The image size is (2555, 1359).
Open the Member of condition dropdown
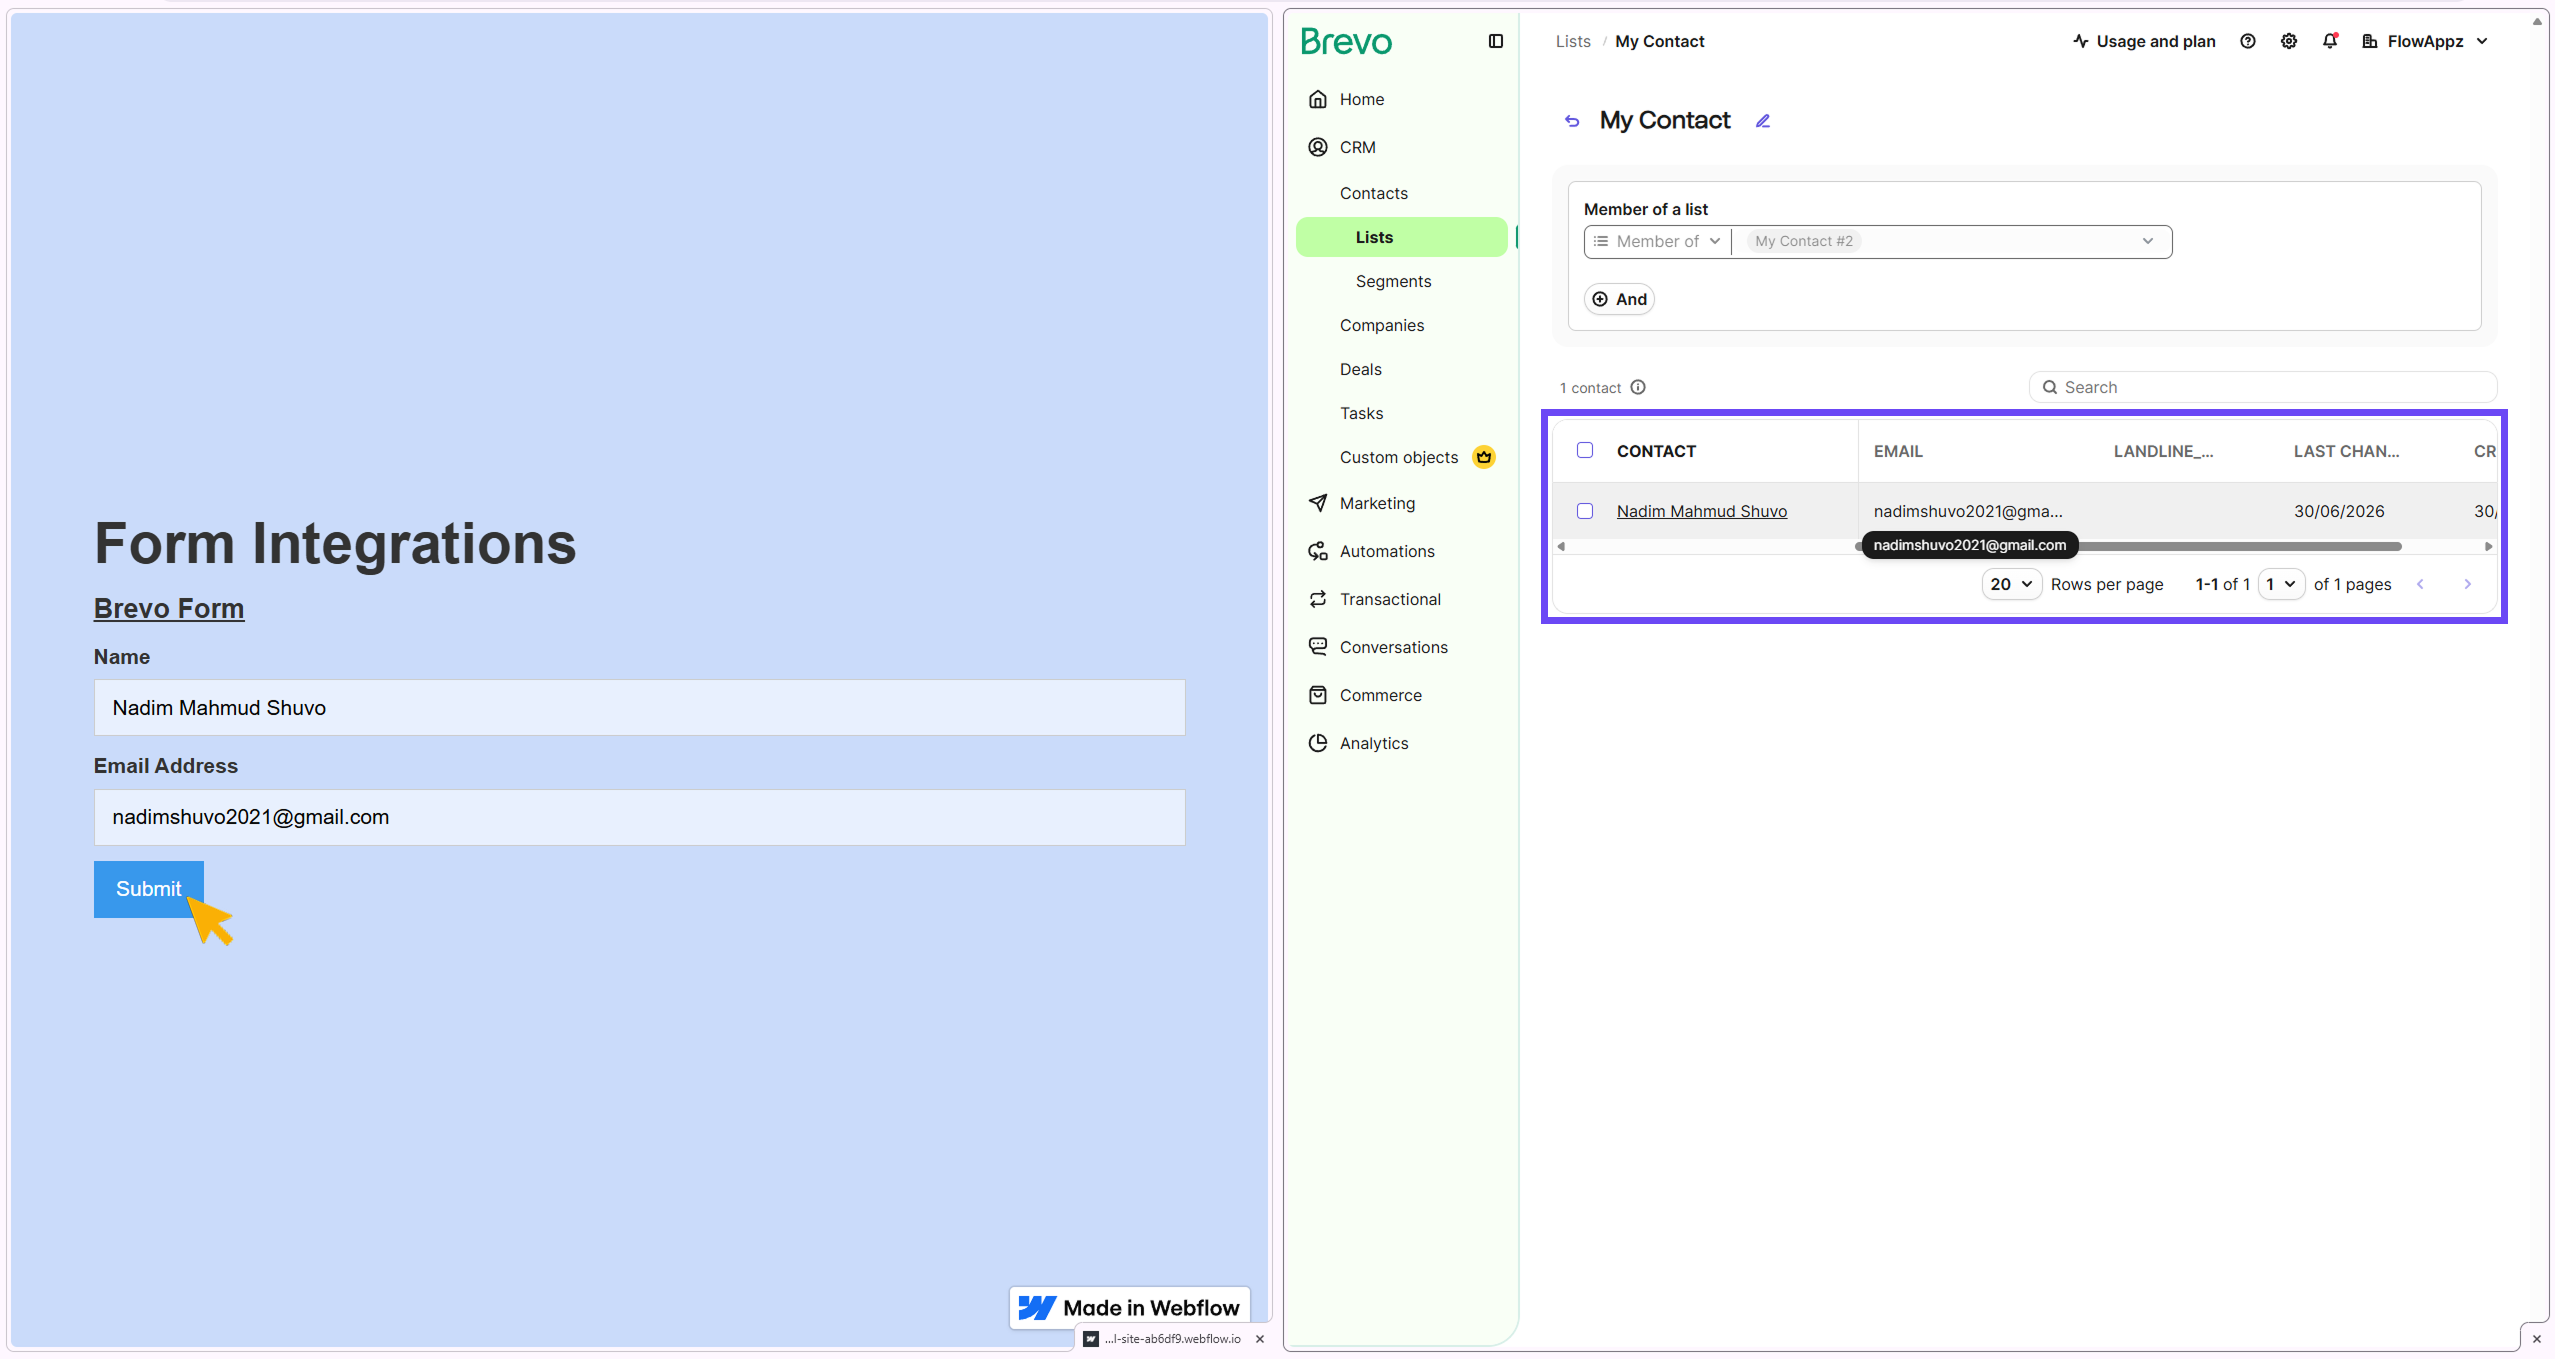(1657, 241)
